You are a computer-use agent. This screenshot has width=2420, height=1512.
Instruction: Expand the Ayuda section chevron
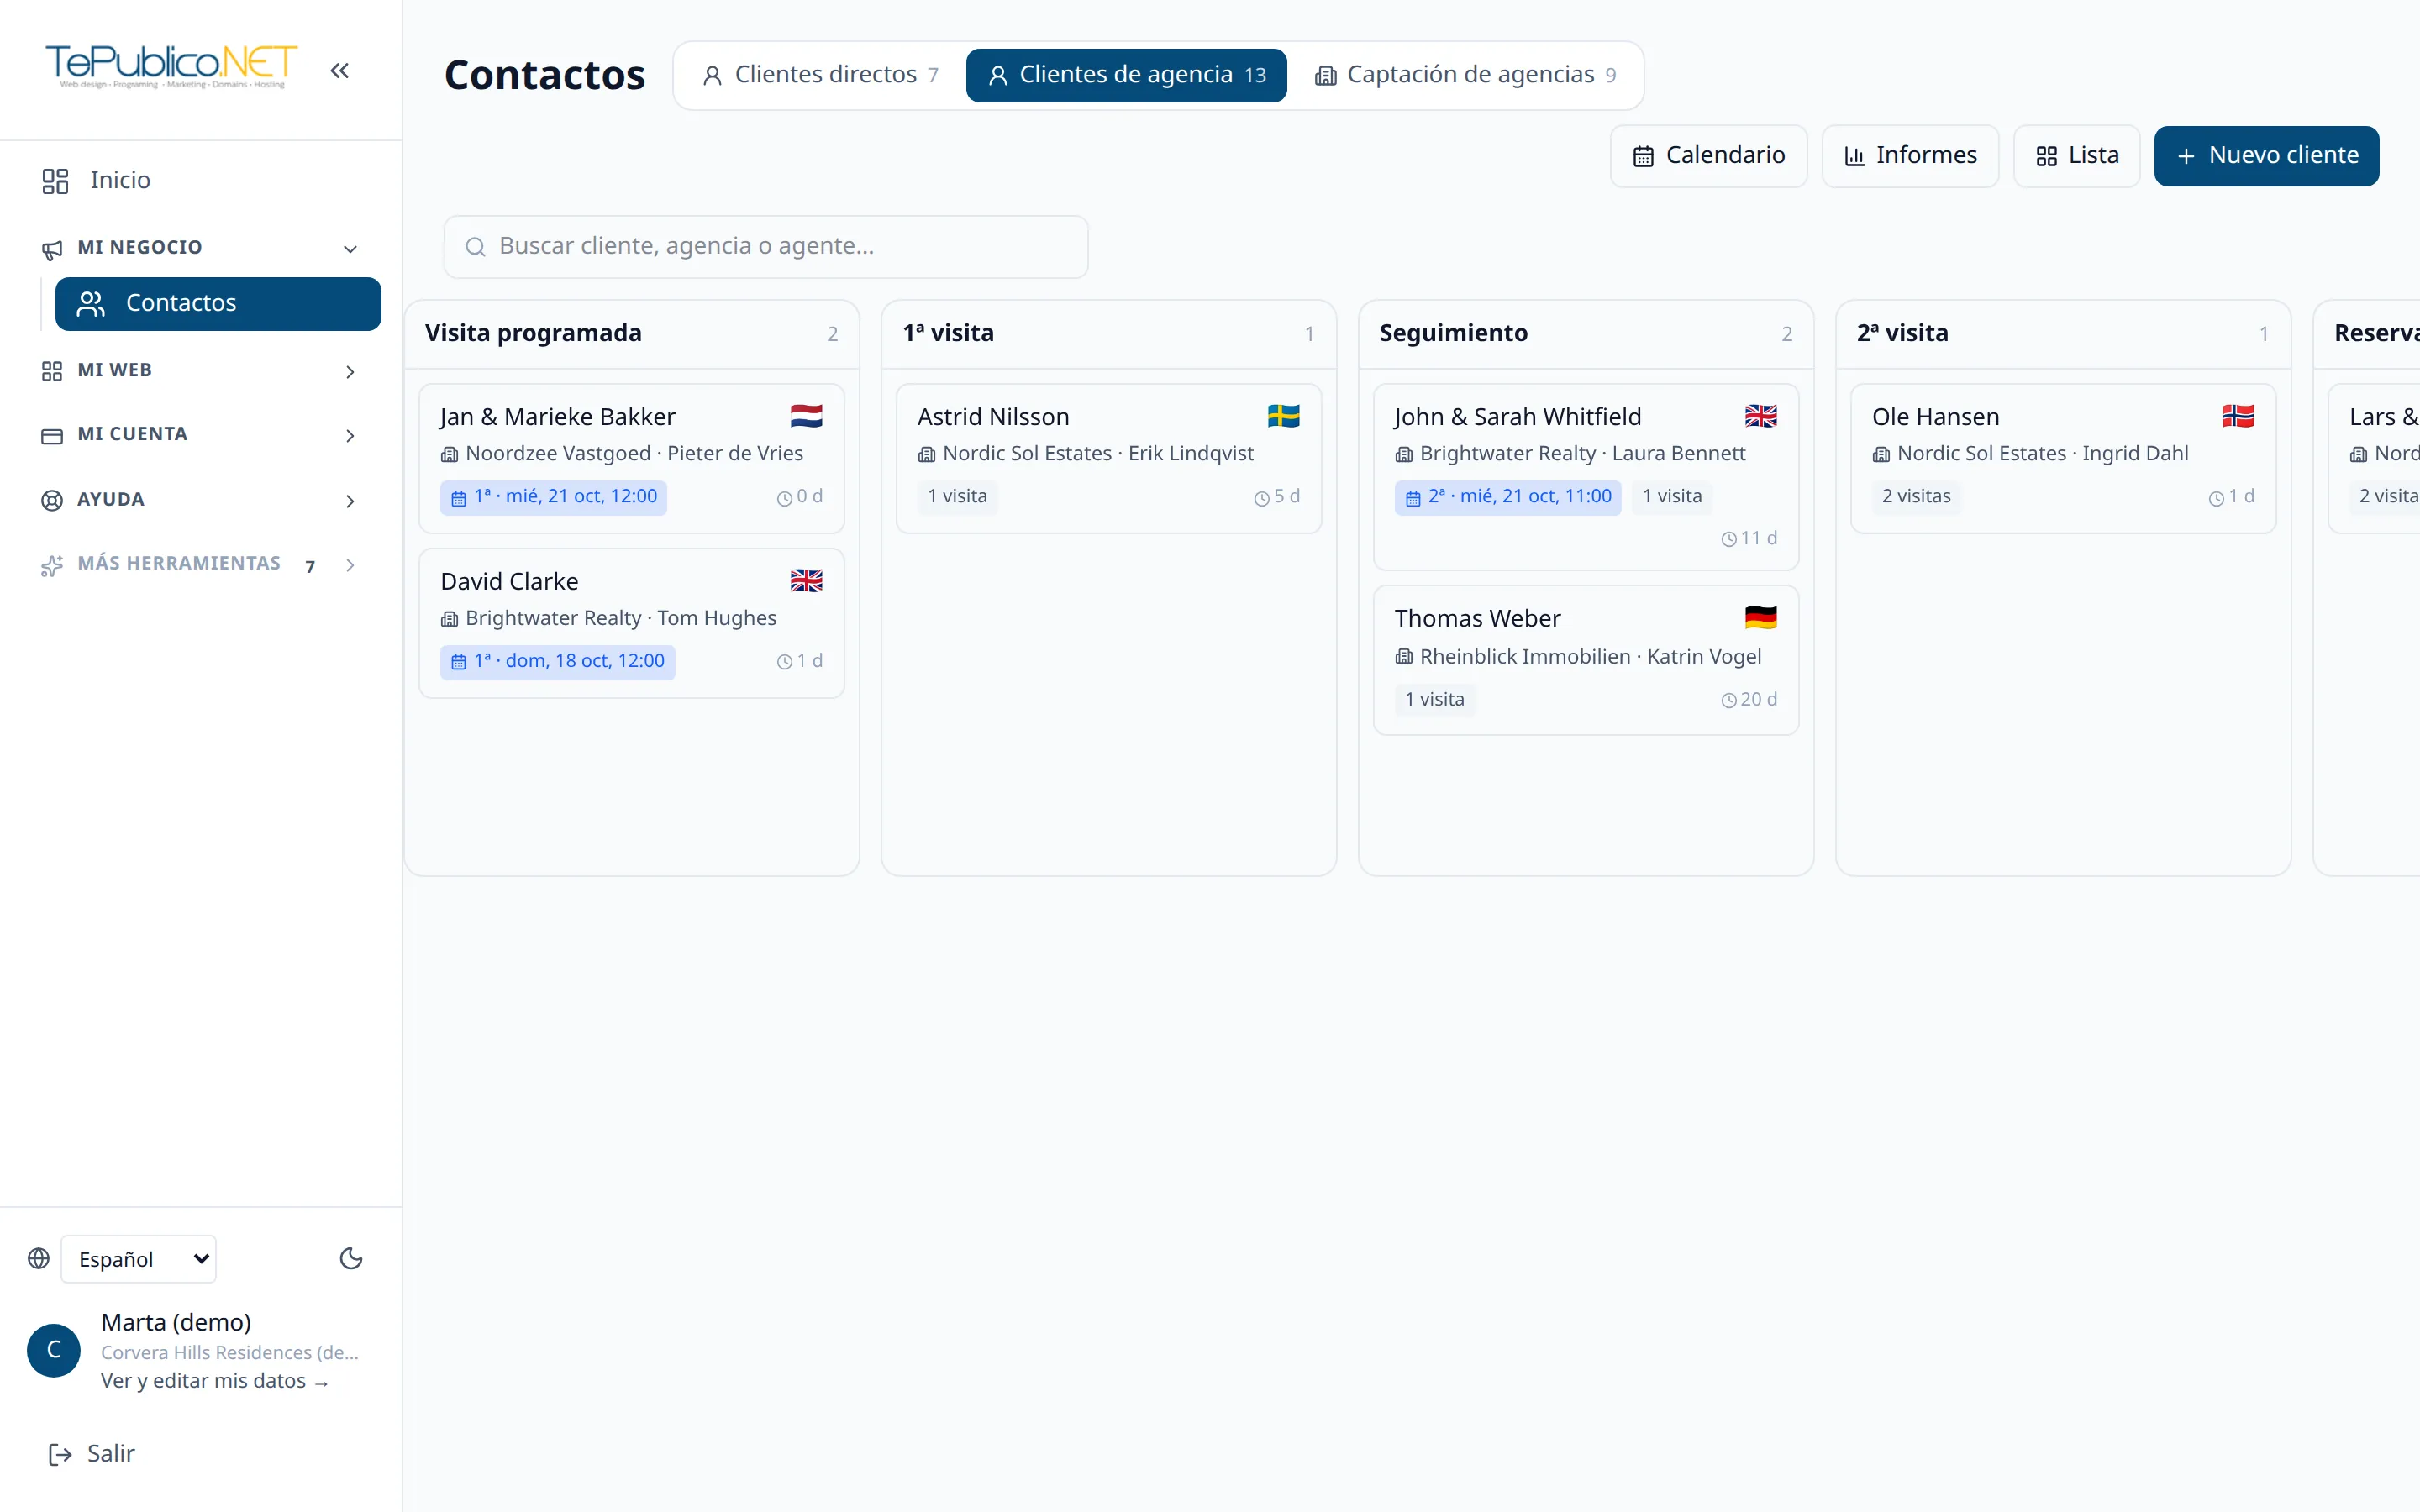click(350, 501)
